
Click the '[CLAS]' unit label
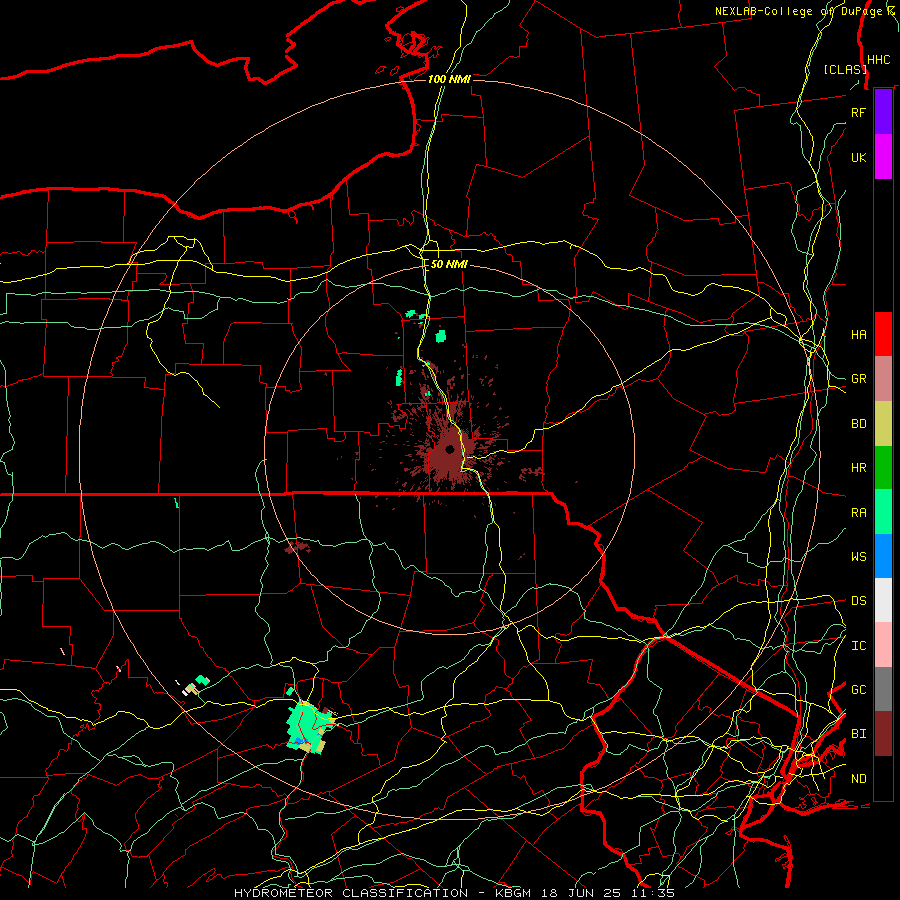pyautogui.click(x=845, y=70)
